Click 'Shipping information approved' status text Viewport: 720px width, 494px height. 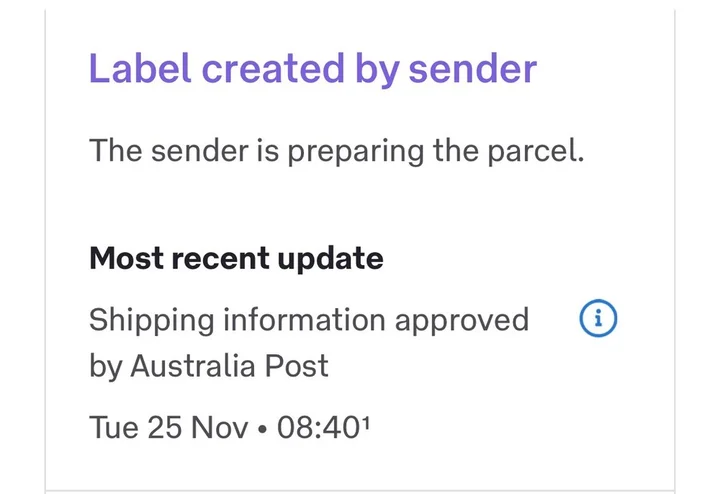pyautogui.click(x=309, y=320)
